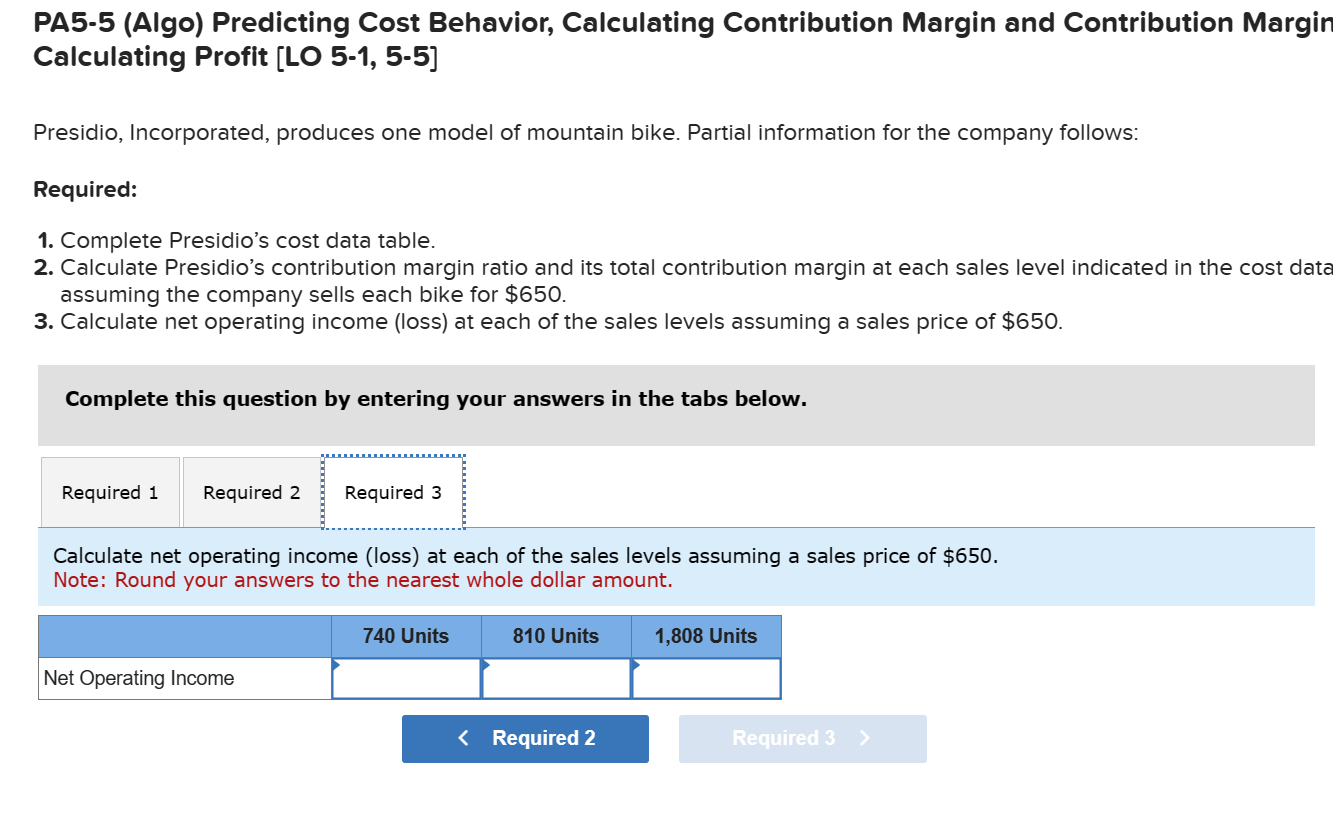Select the 740 Units column header
Viewport: 1333px width, 818px height.
coord(406,636)
